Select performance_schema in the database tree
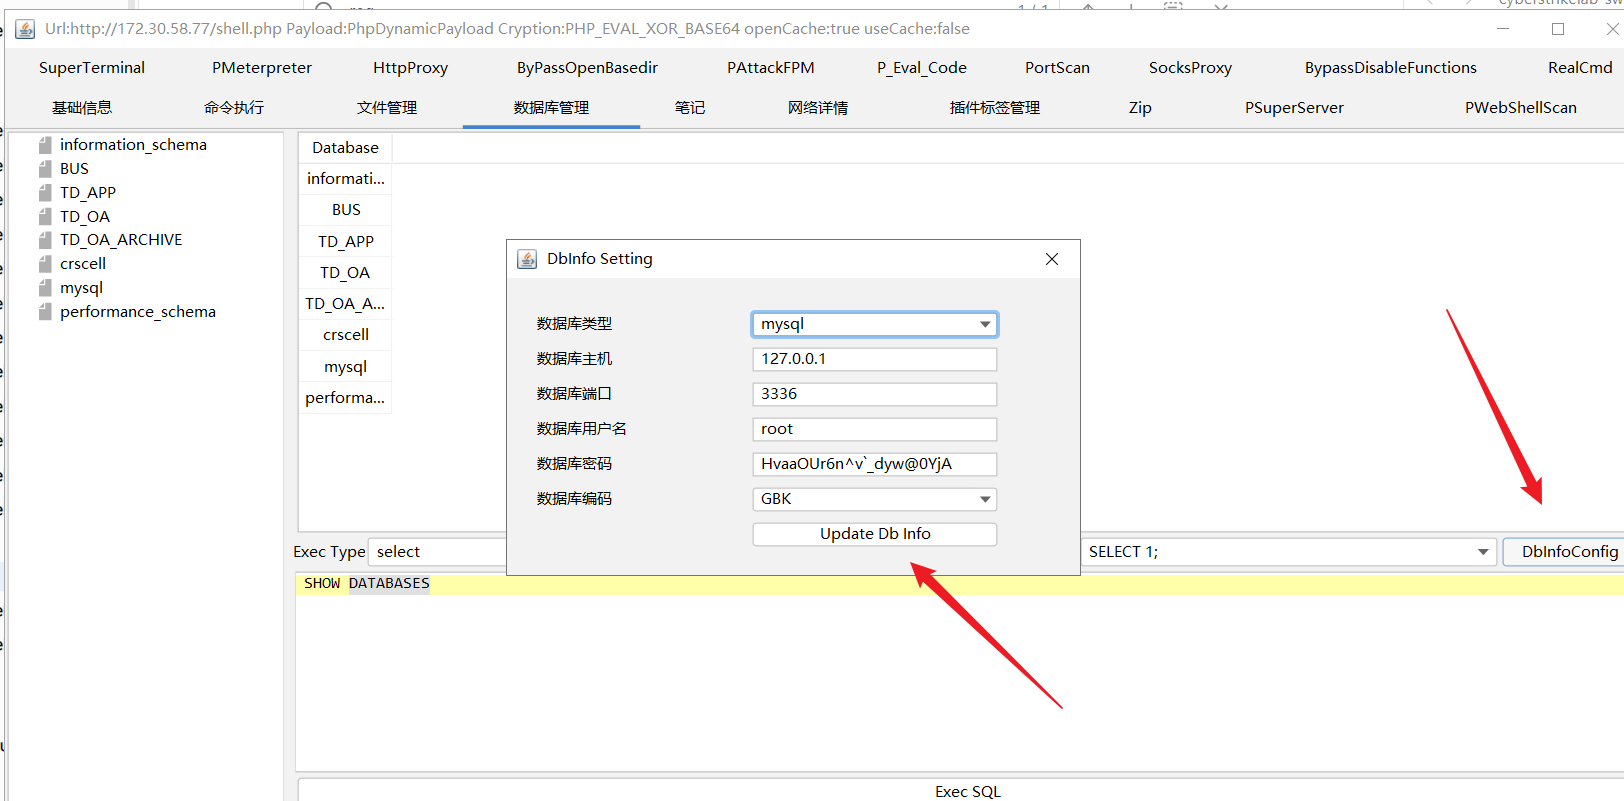The height and width of the screenshot is (801, 1624). coord(138,312)
